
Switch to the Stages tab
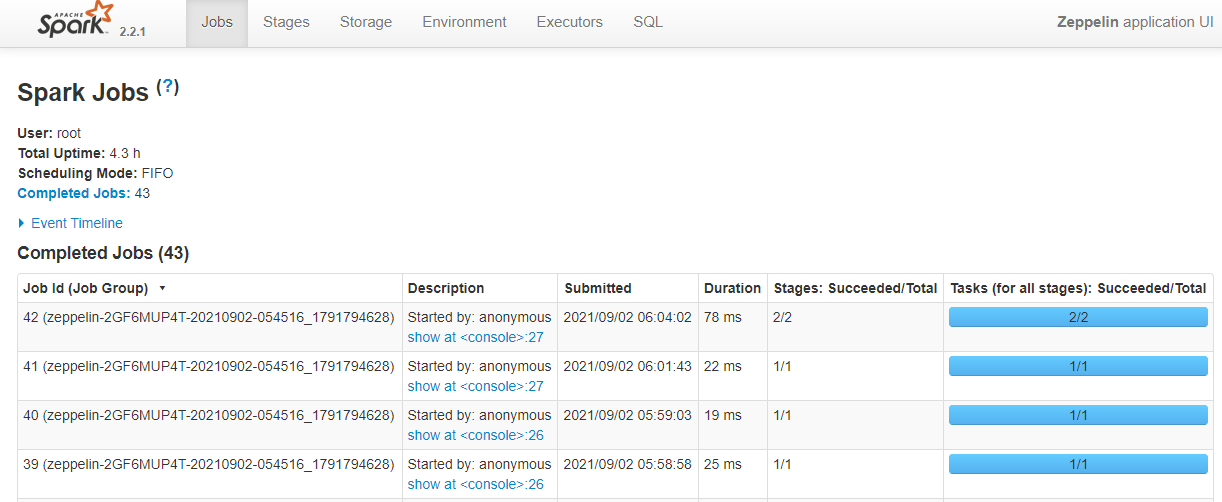pyautogui.click(x=286, y=22)
